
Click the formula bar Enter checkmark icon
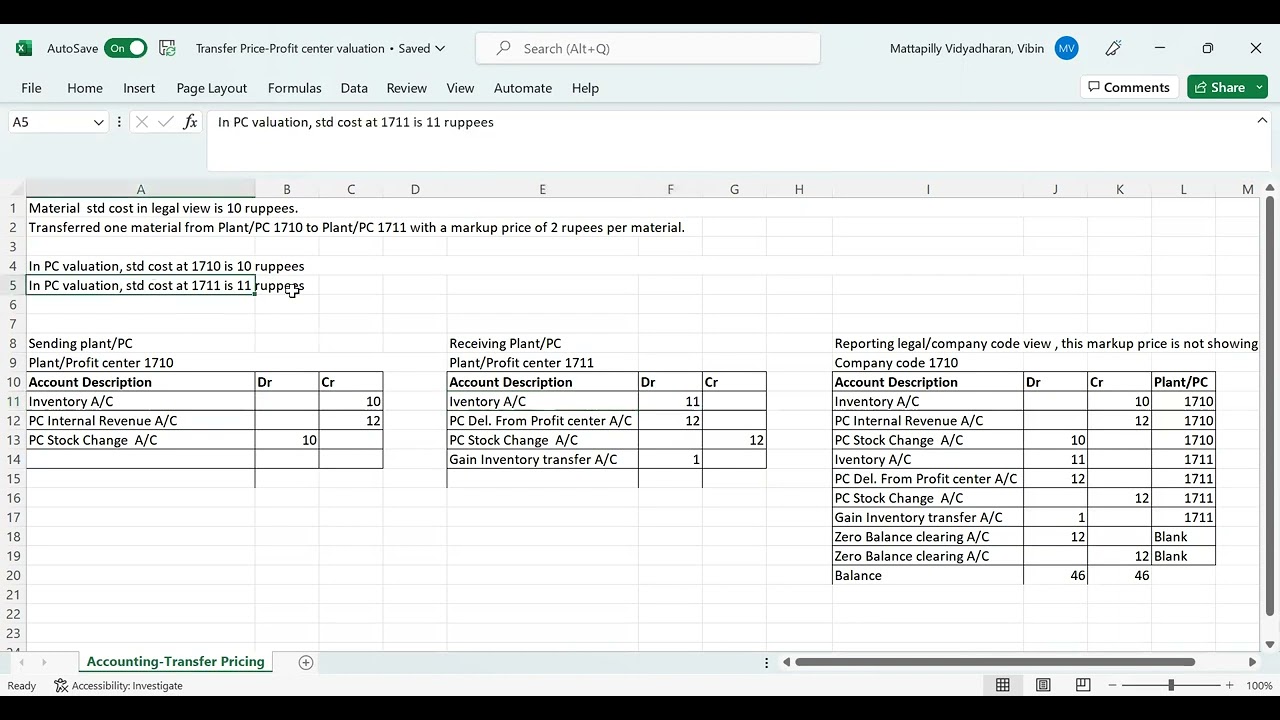(166, 122)
